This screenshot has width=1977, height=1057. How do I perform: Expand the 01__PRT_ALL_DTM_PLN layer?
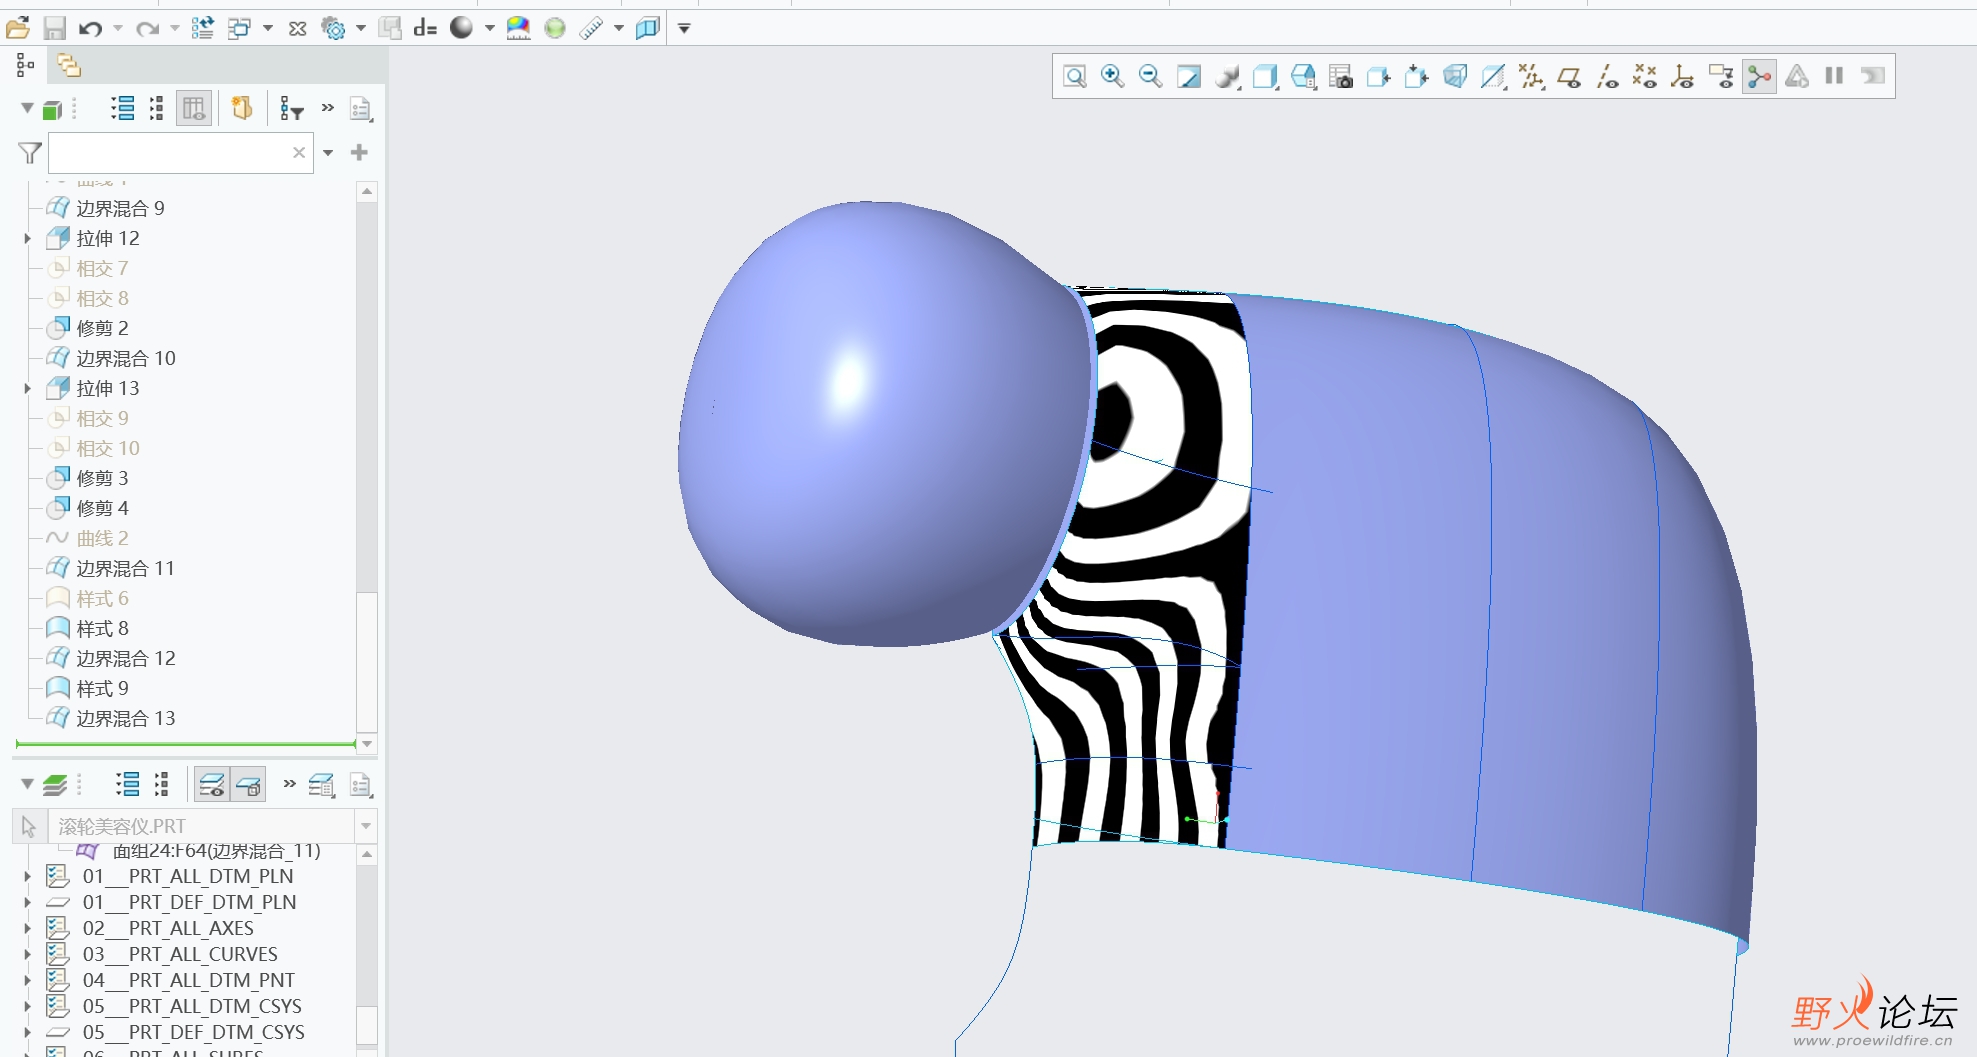[28, 876]
